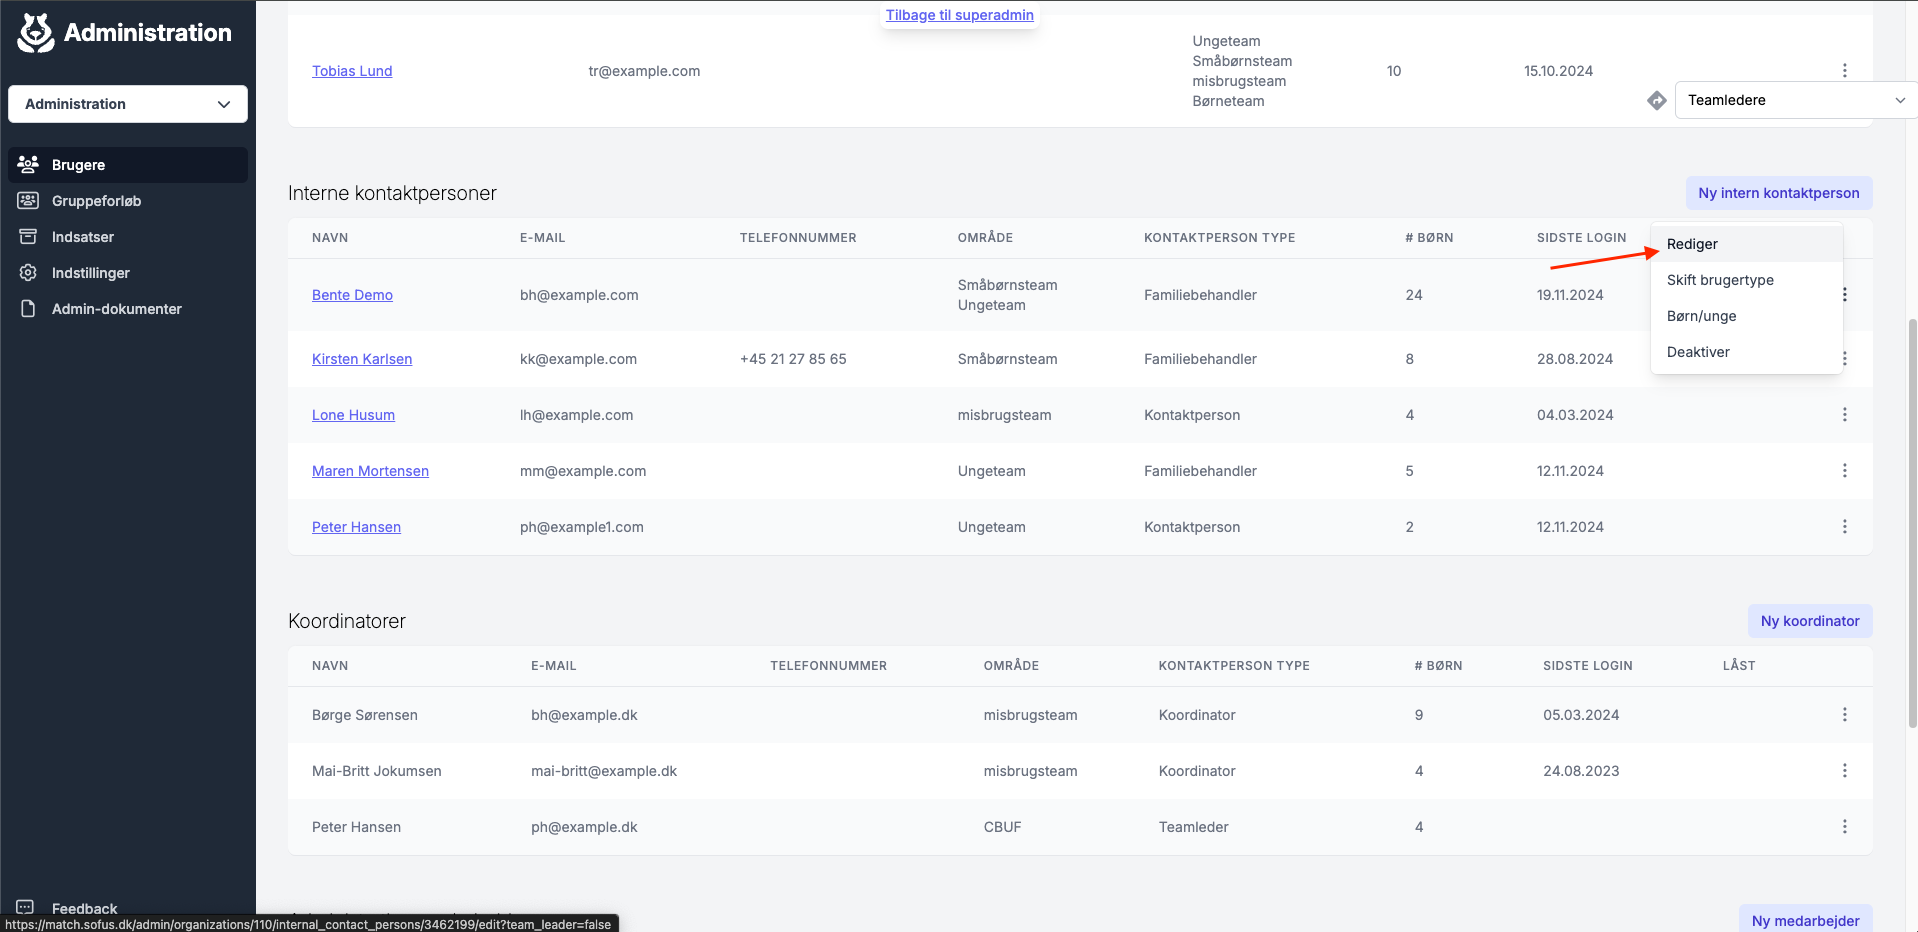Click the Ny koordinator button
Viewport: 1918px width, 932px height.
pyautogui.click(x=1809, y=621)
